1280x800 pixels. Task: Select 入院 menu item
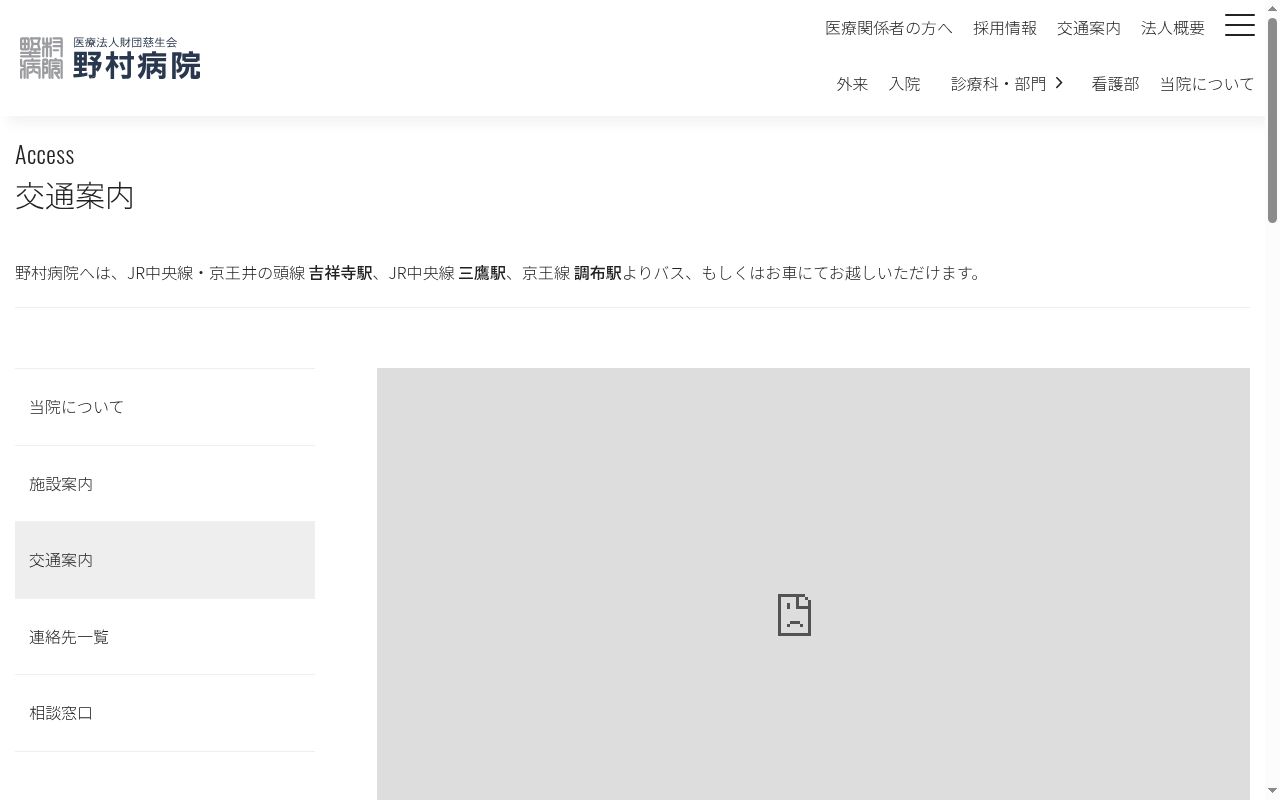(x=905, y=84)
